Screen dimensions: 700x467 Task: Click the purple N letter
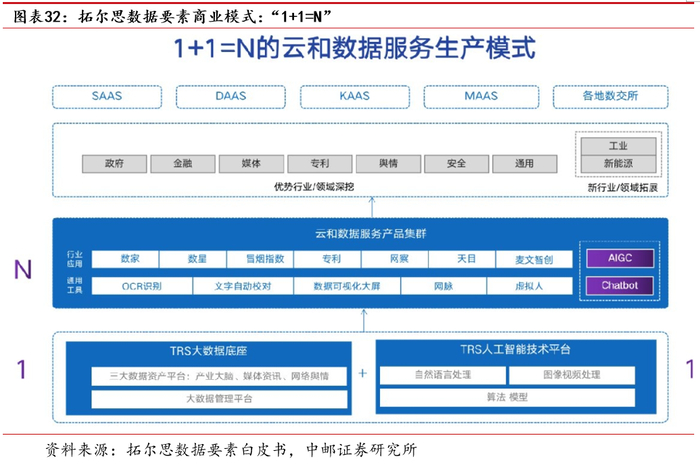click(x=23, y=270)
